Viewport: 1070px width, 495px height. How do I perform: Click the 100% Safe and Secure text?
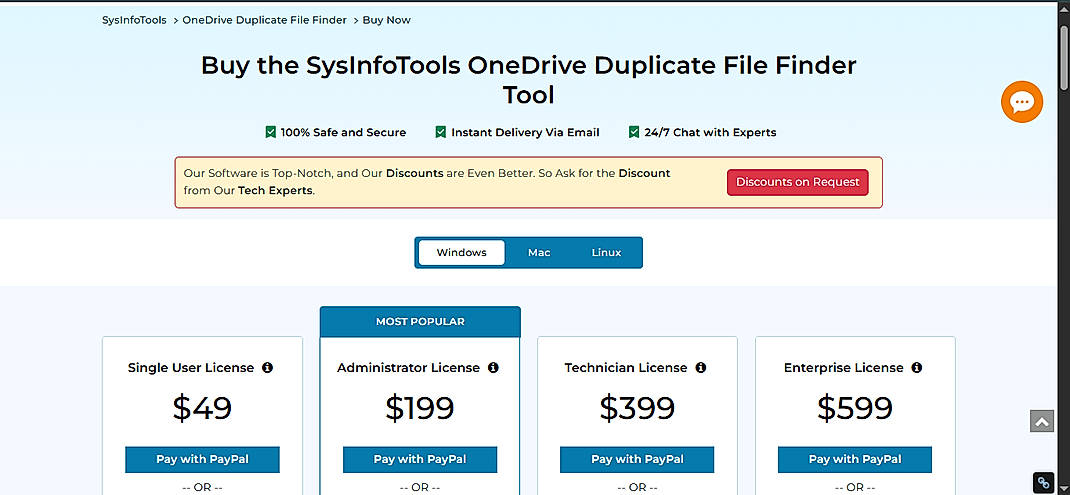tap(343, 132)
